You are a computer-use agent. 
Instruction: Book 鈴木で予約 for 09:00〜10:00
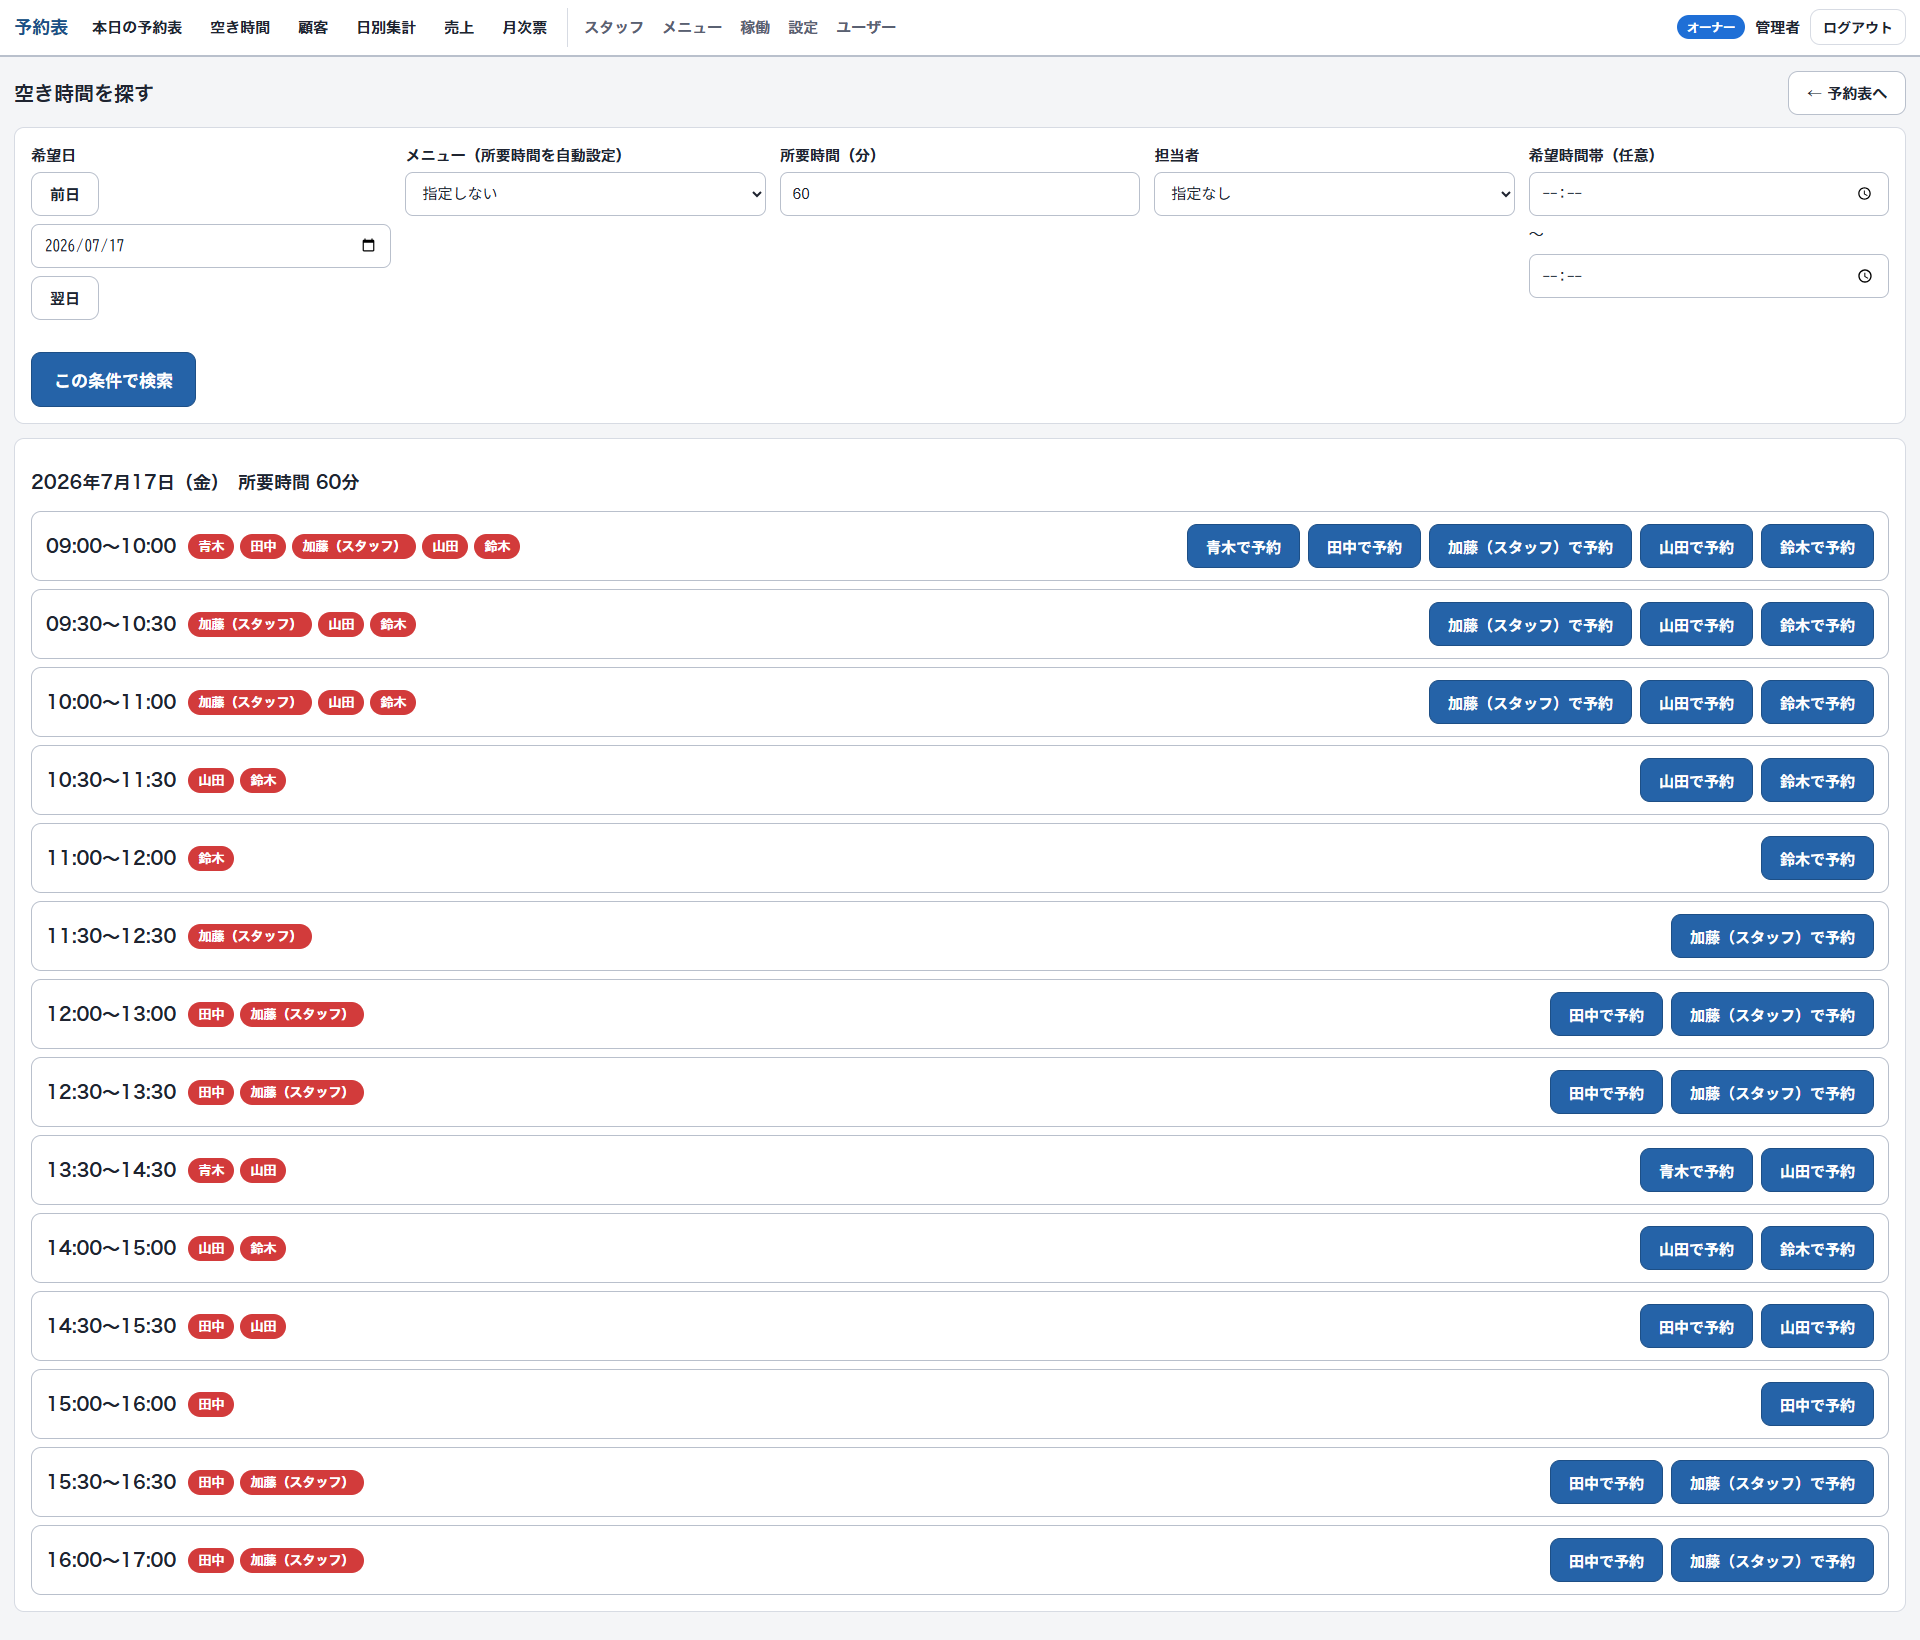coord(1817,546)
